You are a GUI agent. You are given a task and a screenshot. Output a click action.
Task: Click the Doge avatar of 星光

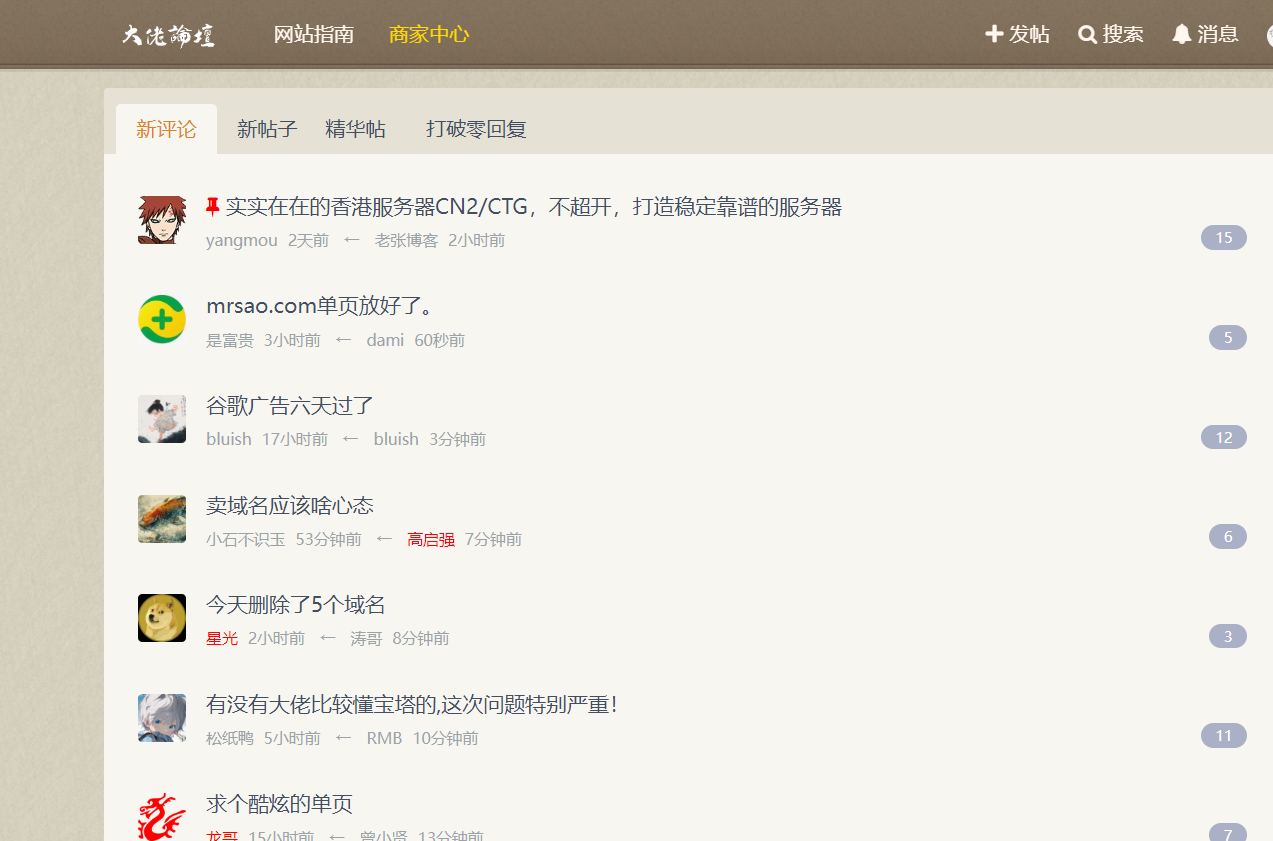[x=162, y=618]
